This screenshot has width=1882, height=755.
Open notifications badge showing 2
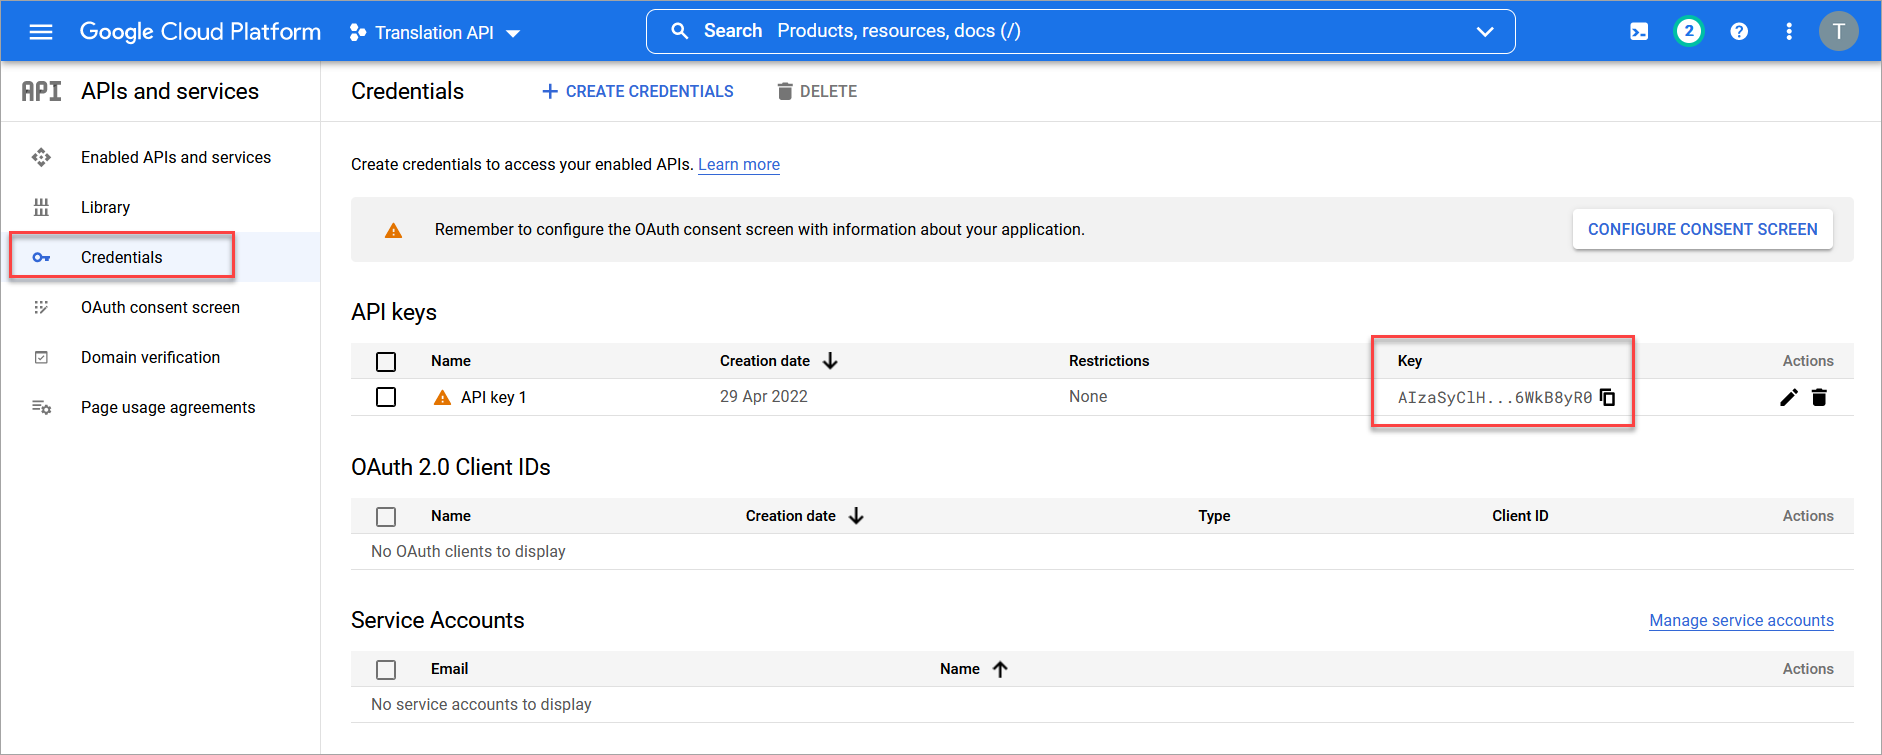[1689, 31]
